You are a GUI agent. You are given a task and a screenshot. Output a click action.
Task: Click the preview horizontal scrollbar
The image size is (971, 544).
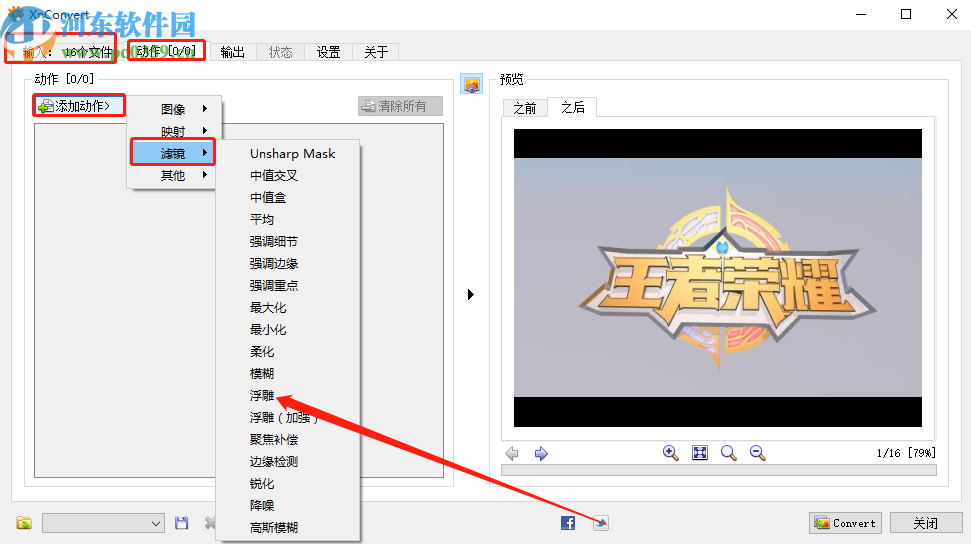tap(718, 470)
